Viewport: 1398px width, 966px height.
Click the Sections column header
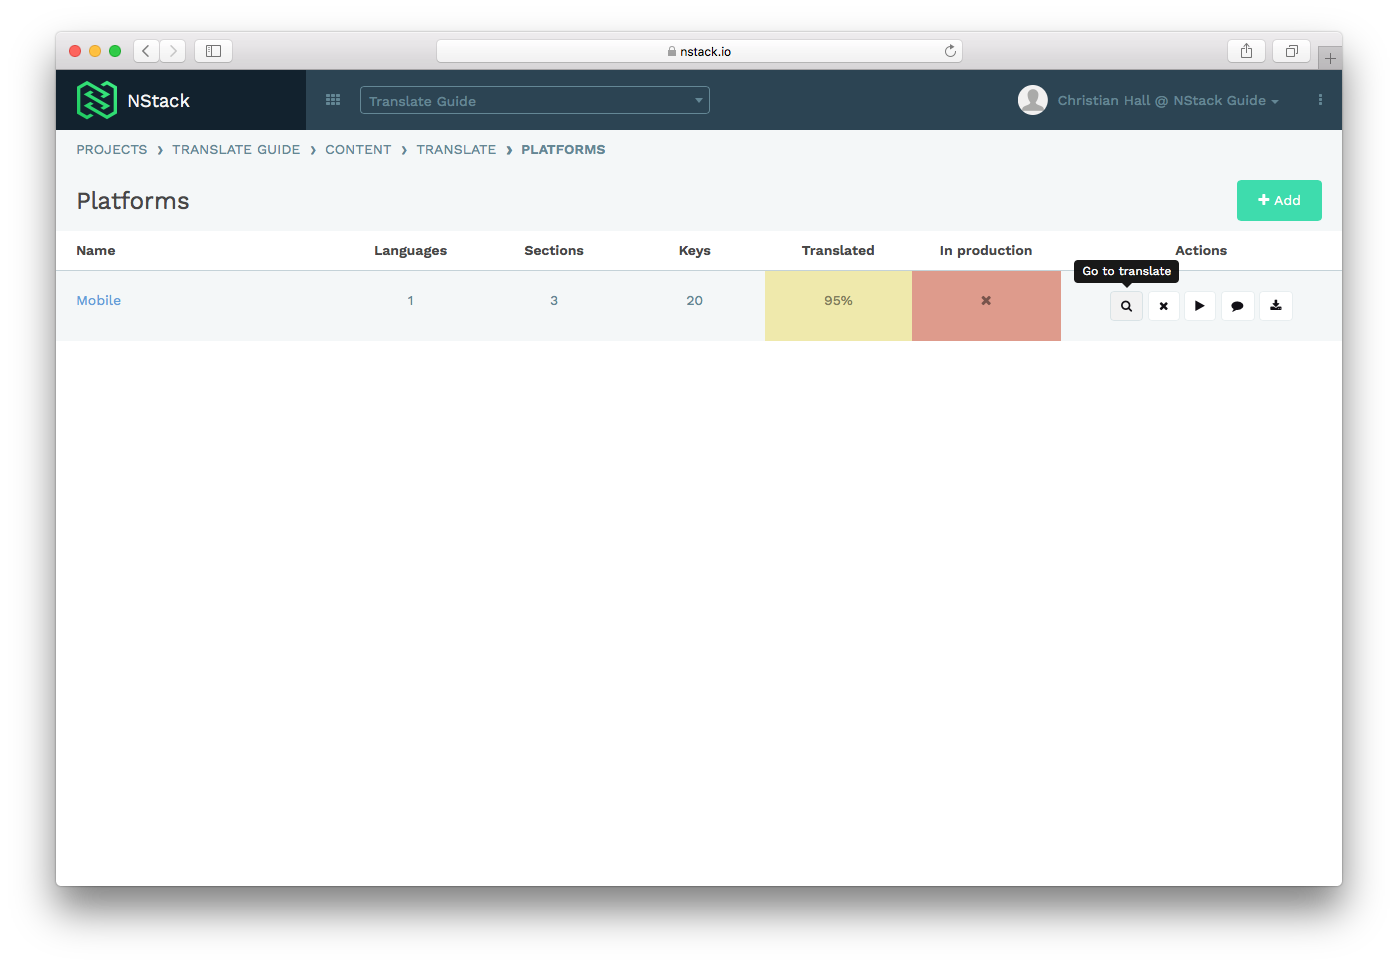(x=554, y=251)
